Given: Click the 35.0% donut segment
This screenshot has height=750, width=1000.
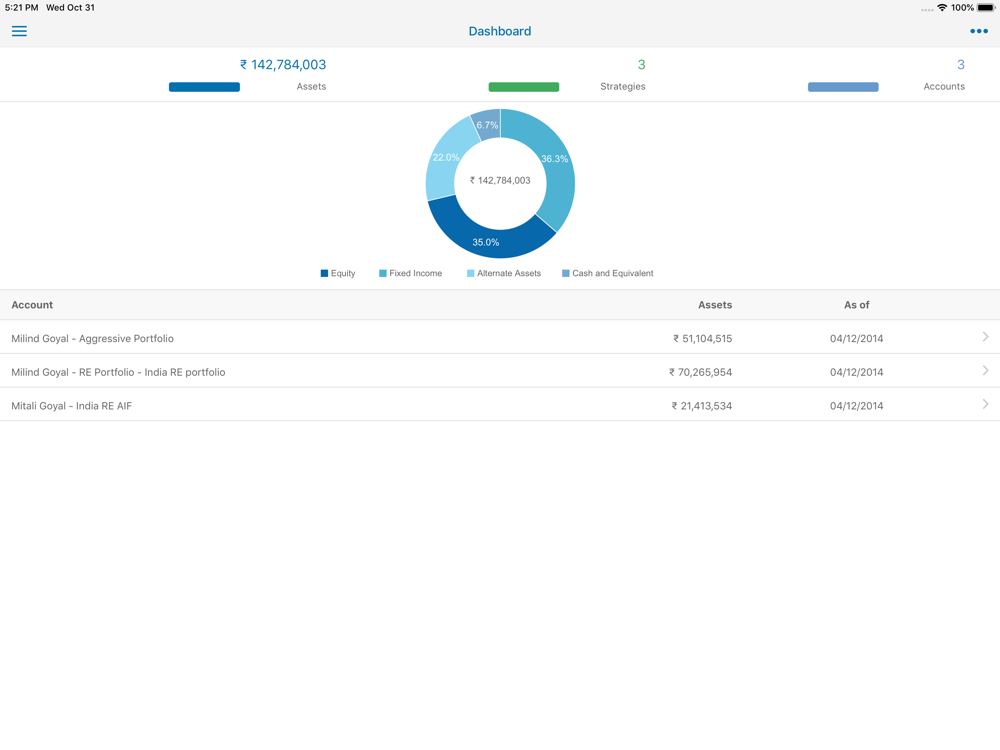Looking at the screenshot, I should 486,242.
